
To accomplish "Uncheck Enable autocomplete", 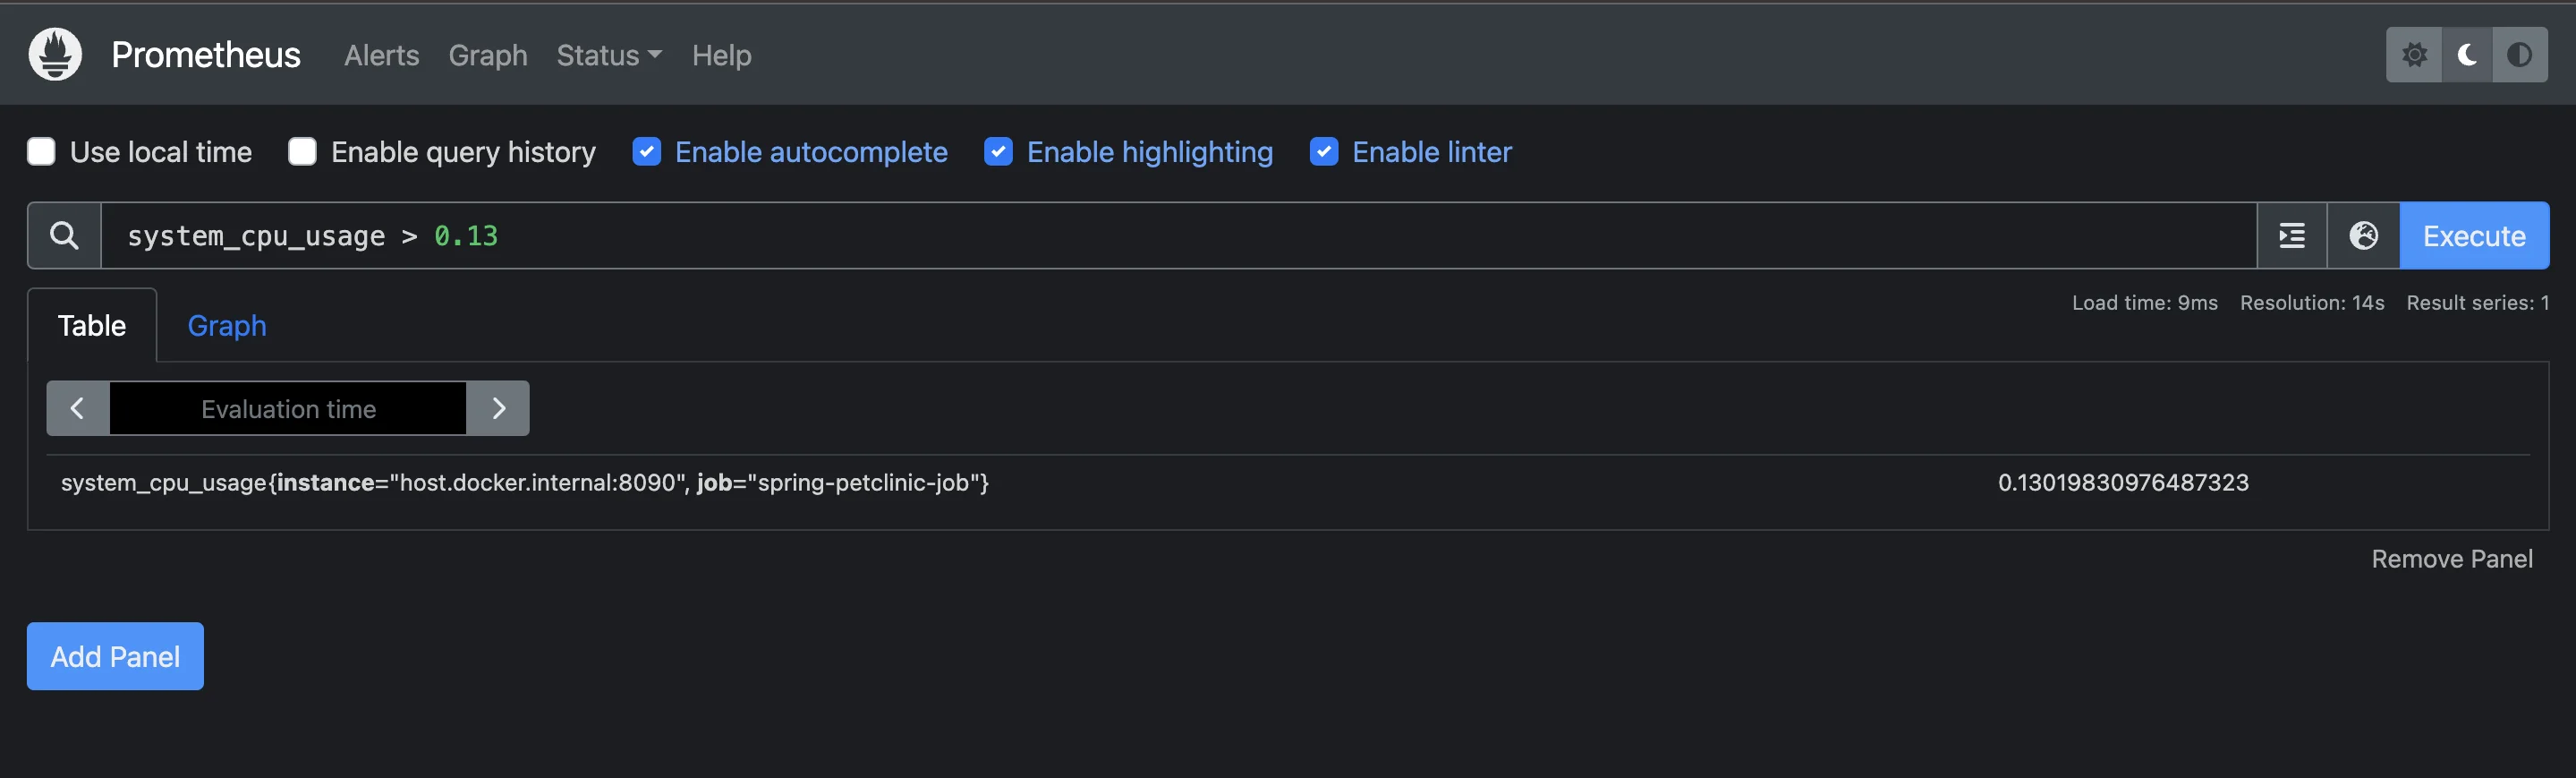I will click(647, 152).
